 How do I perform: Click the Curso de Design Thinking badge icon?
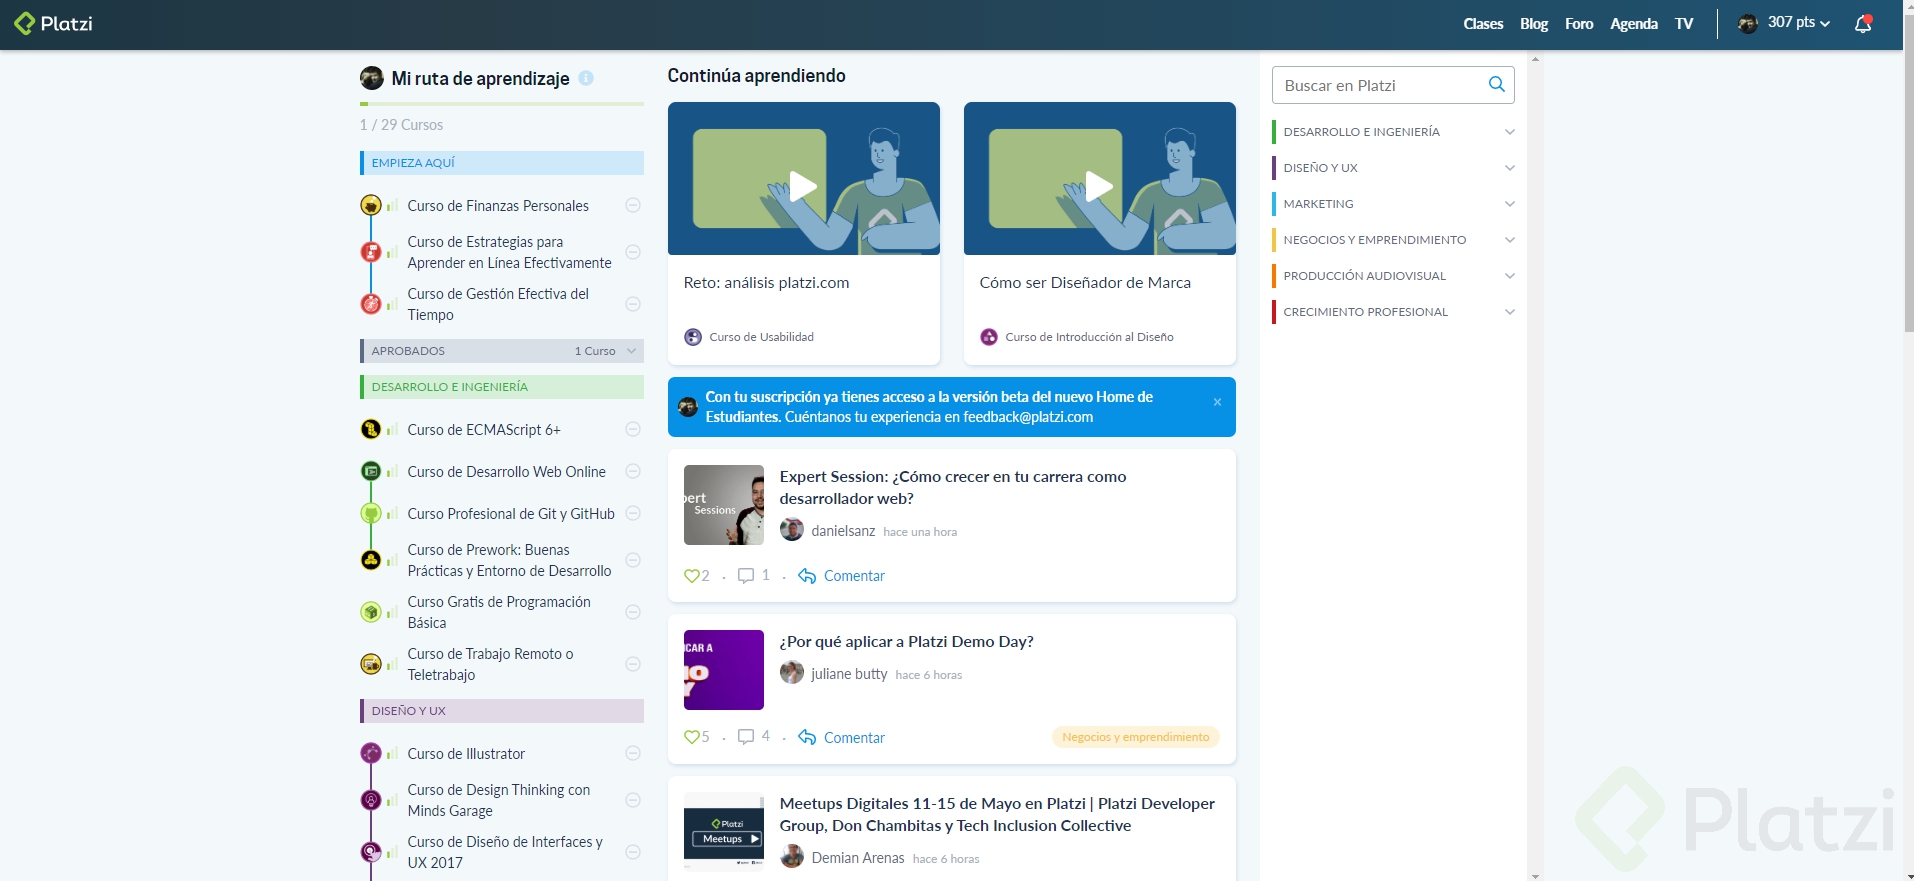click(x=371, y=800)
